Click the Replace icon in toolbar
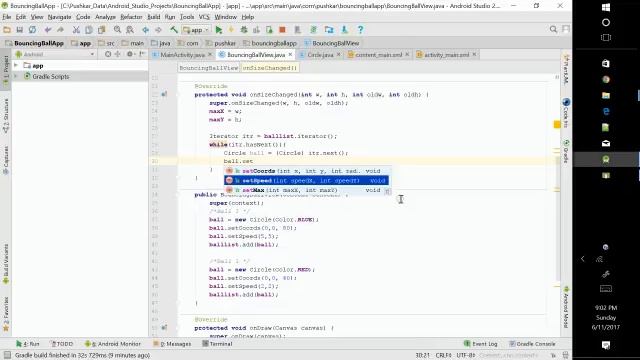 click(130, 30)
